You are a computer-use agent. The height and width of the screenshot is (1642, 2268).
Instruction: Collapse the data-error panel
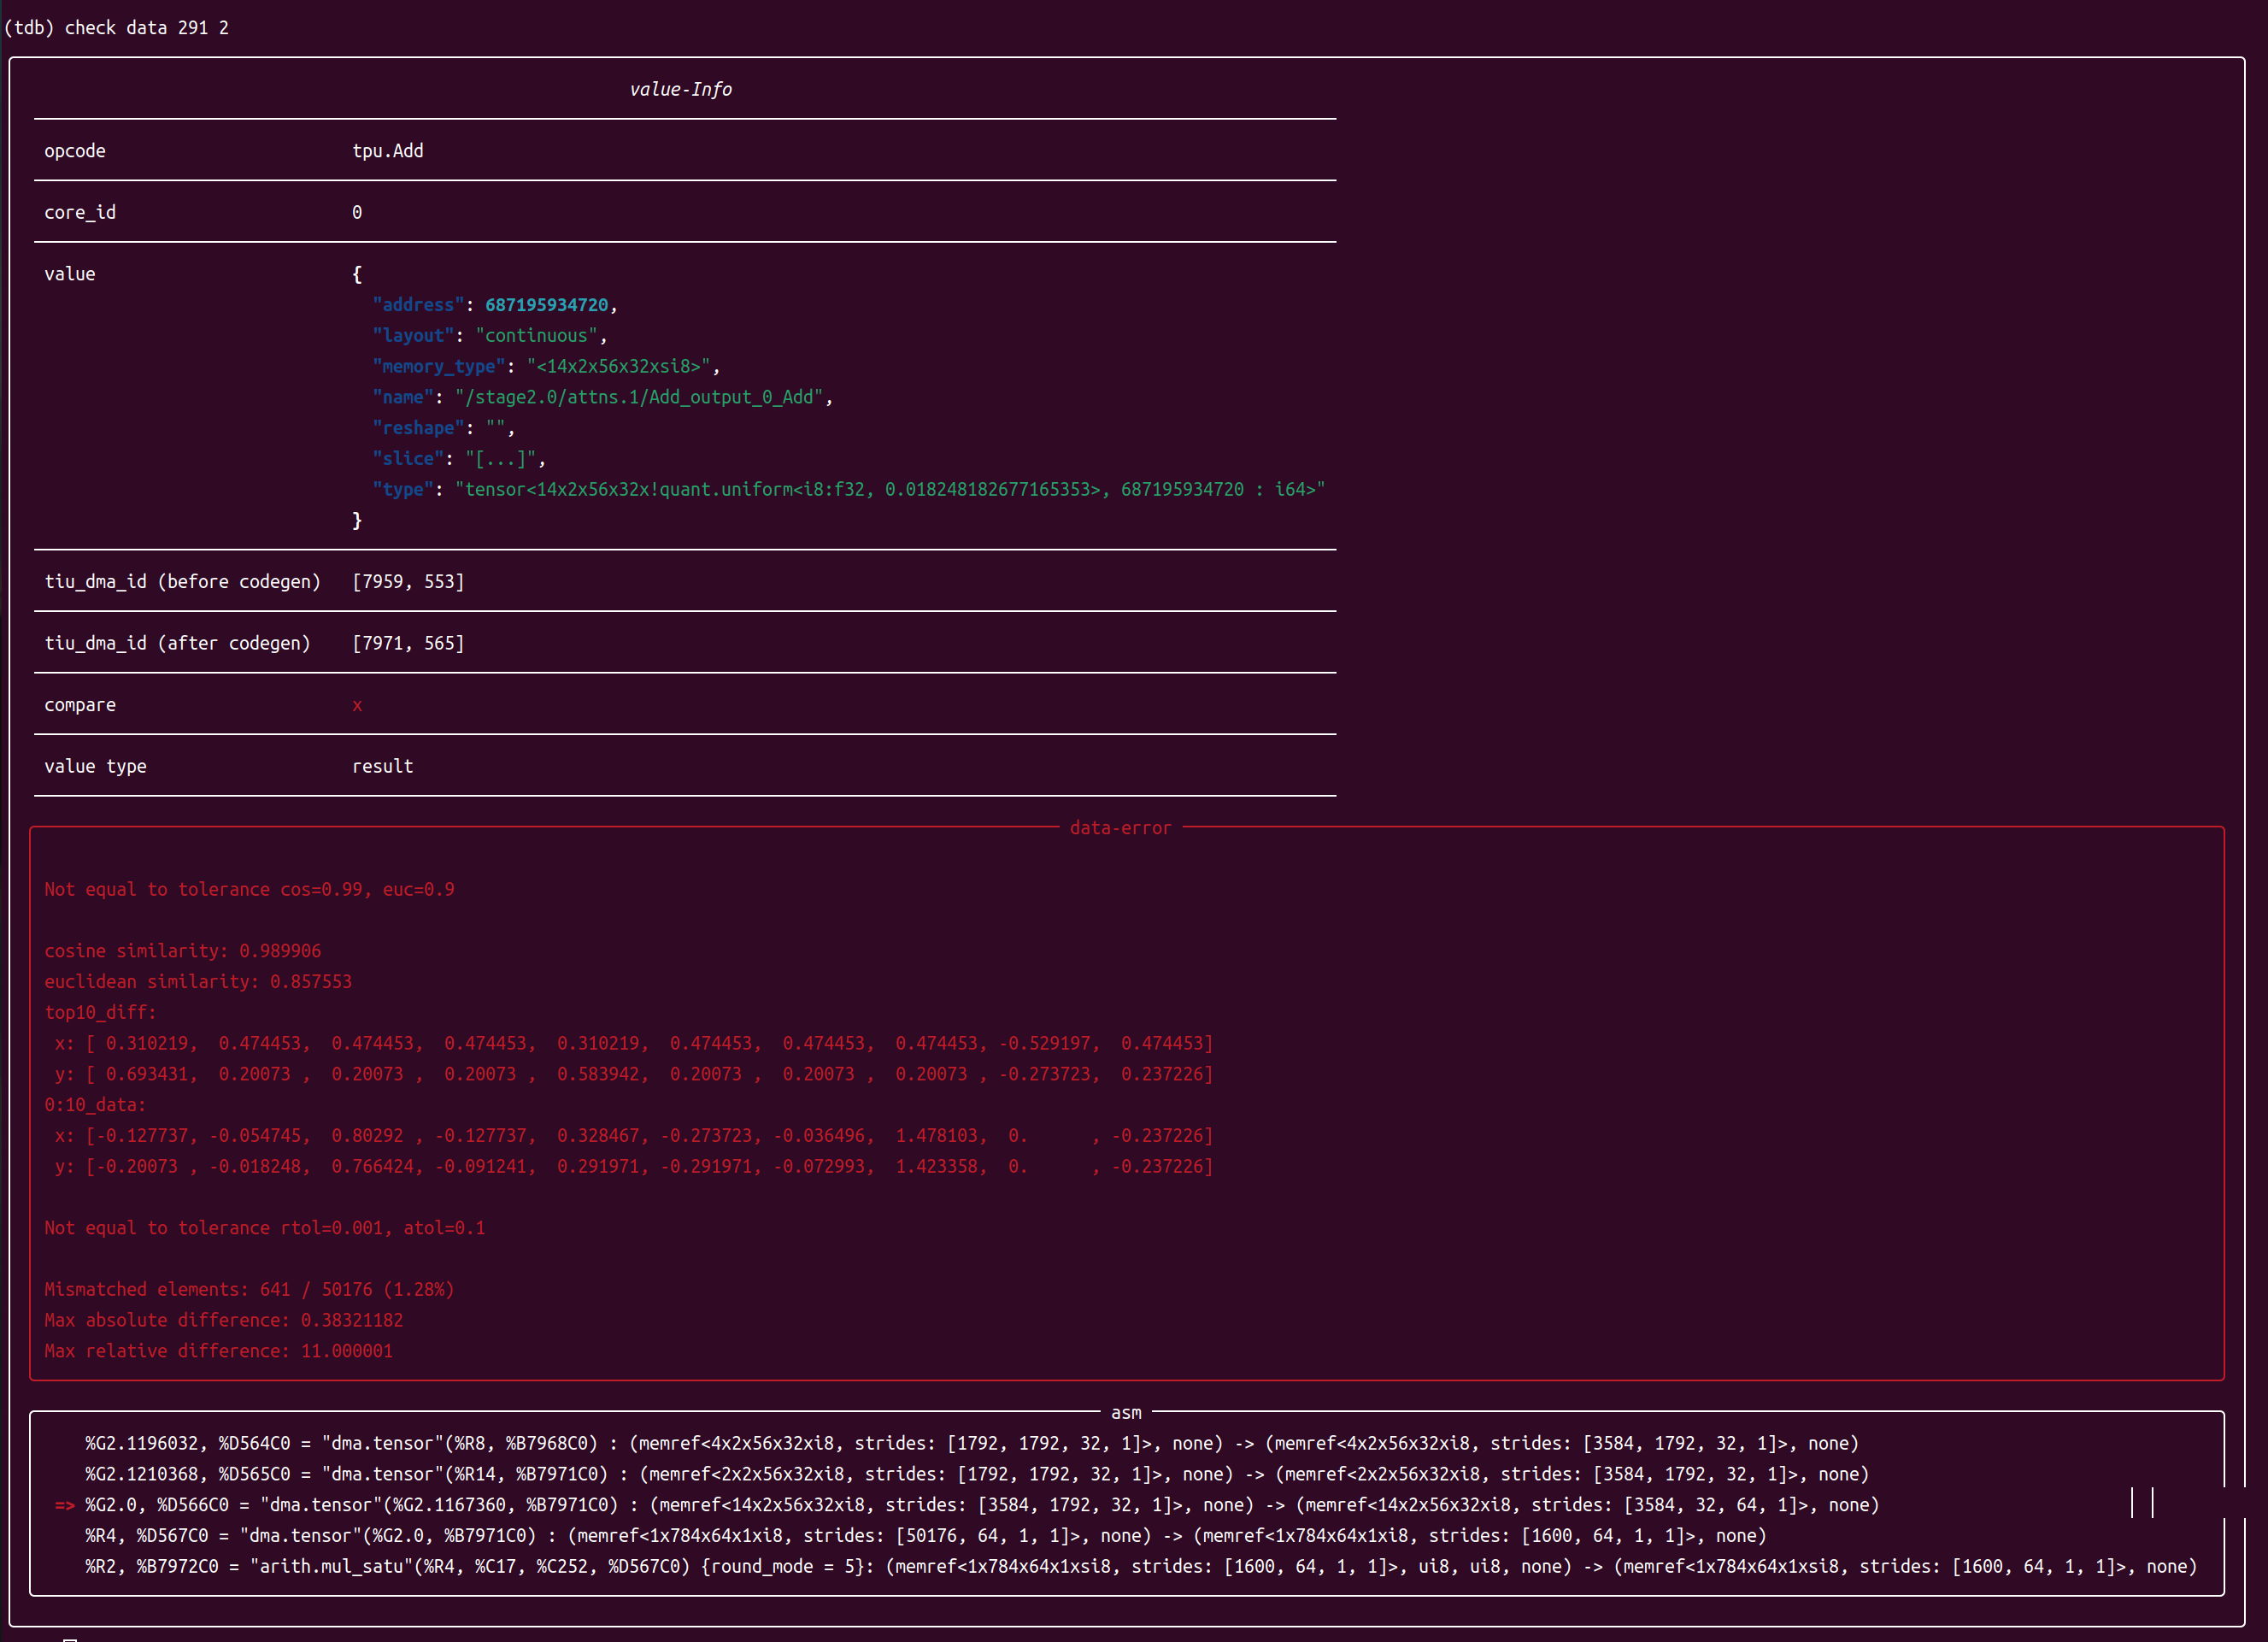[1120, 827]
